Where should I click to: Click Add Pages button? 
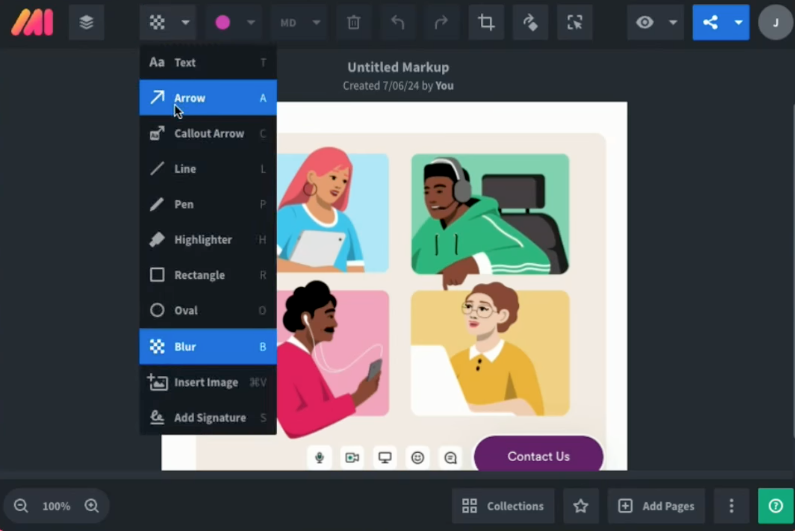[x=657, y=506]
